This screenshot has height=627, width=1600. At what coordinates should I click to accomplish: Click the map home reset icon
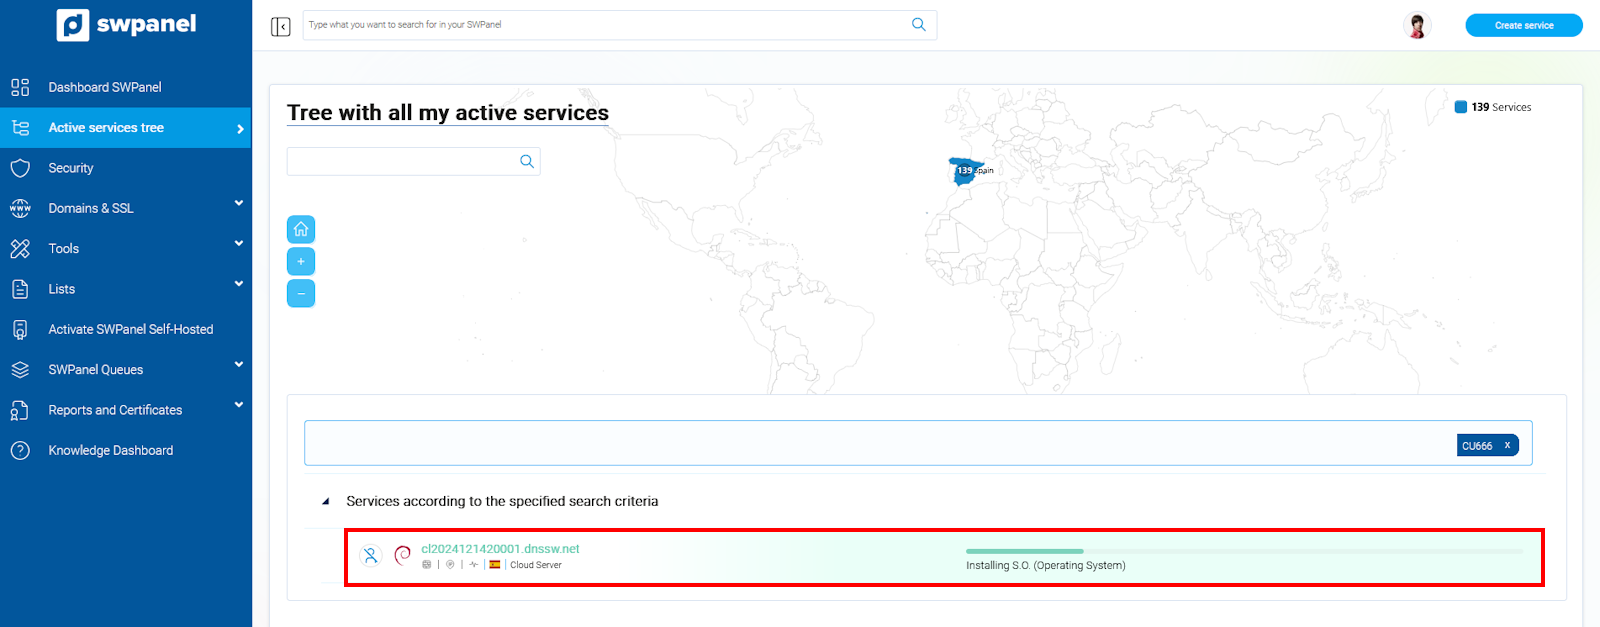pos(301,229)
